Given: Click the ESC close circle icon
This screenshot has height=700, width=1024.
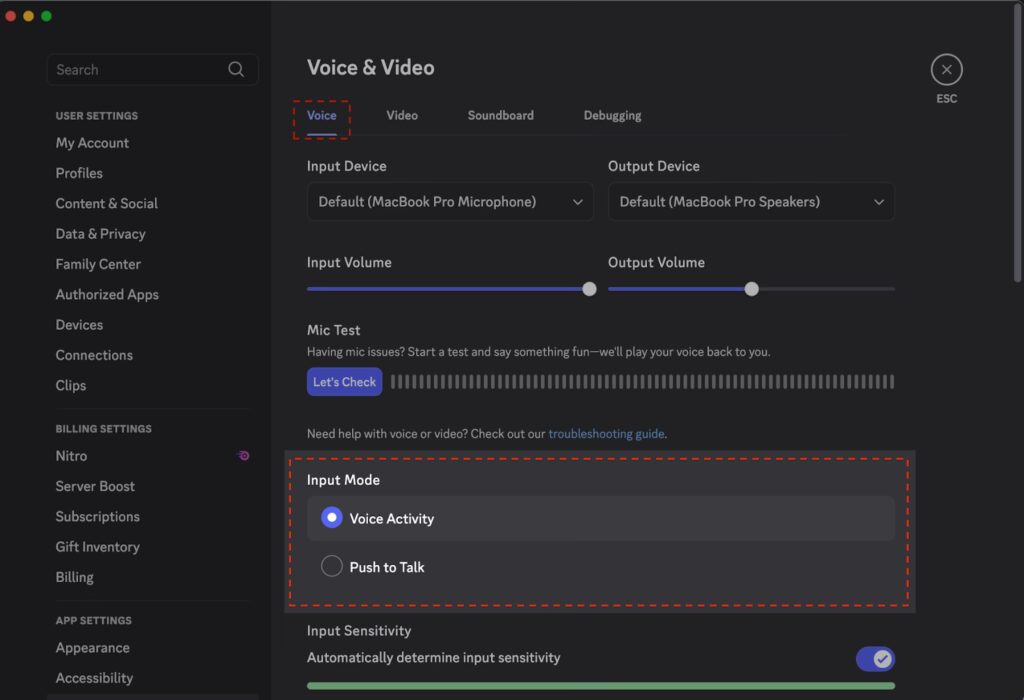Looking at the screenshot, I should (x=946, y=70).
